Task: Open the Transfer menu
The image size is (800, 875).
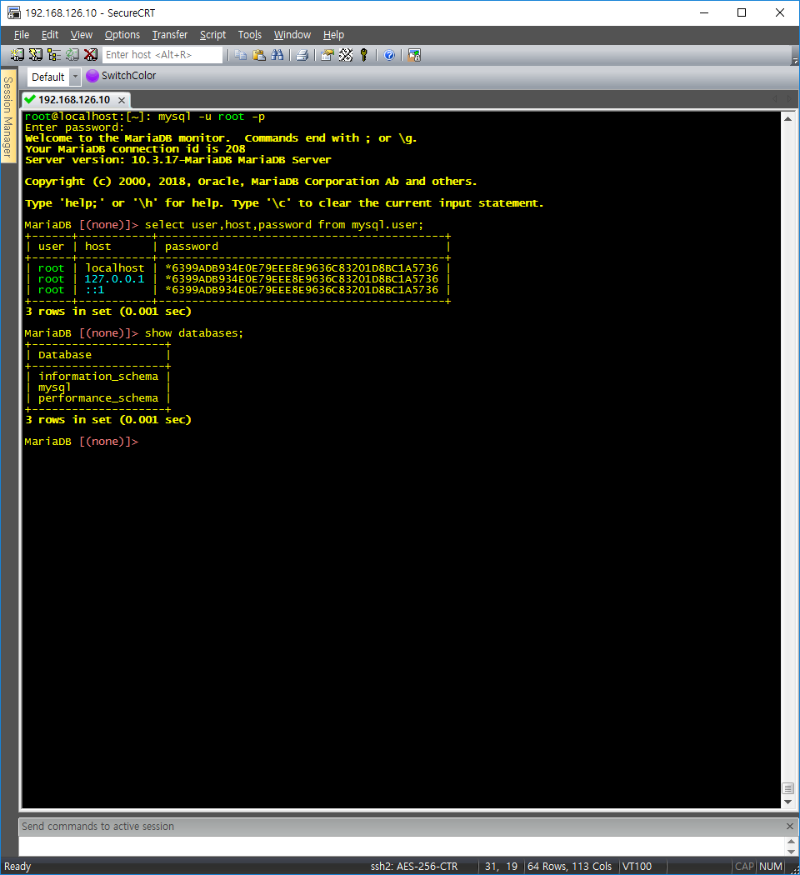Action: [169, 35]
